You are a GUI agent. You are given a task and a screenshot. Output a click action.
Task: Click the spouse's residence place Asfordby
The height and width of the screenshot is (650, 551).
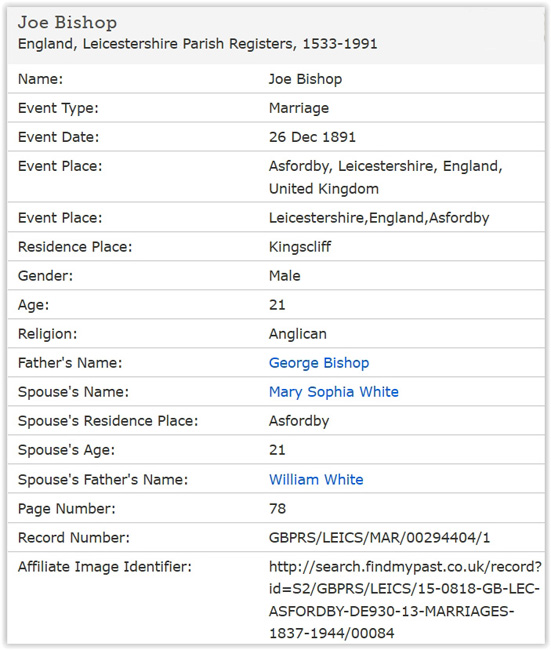[299, 421]
